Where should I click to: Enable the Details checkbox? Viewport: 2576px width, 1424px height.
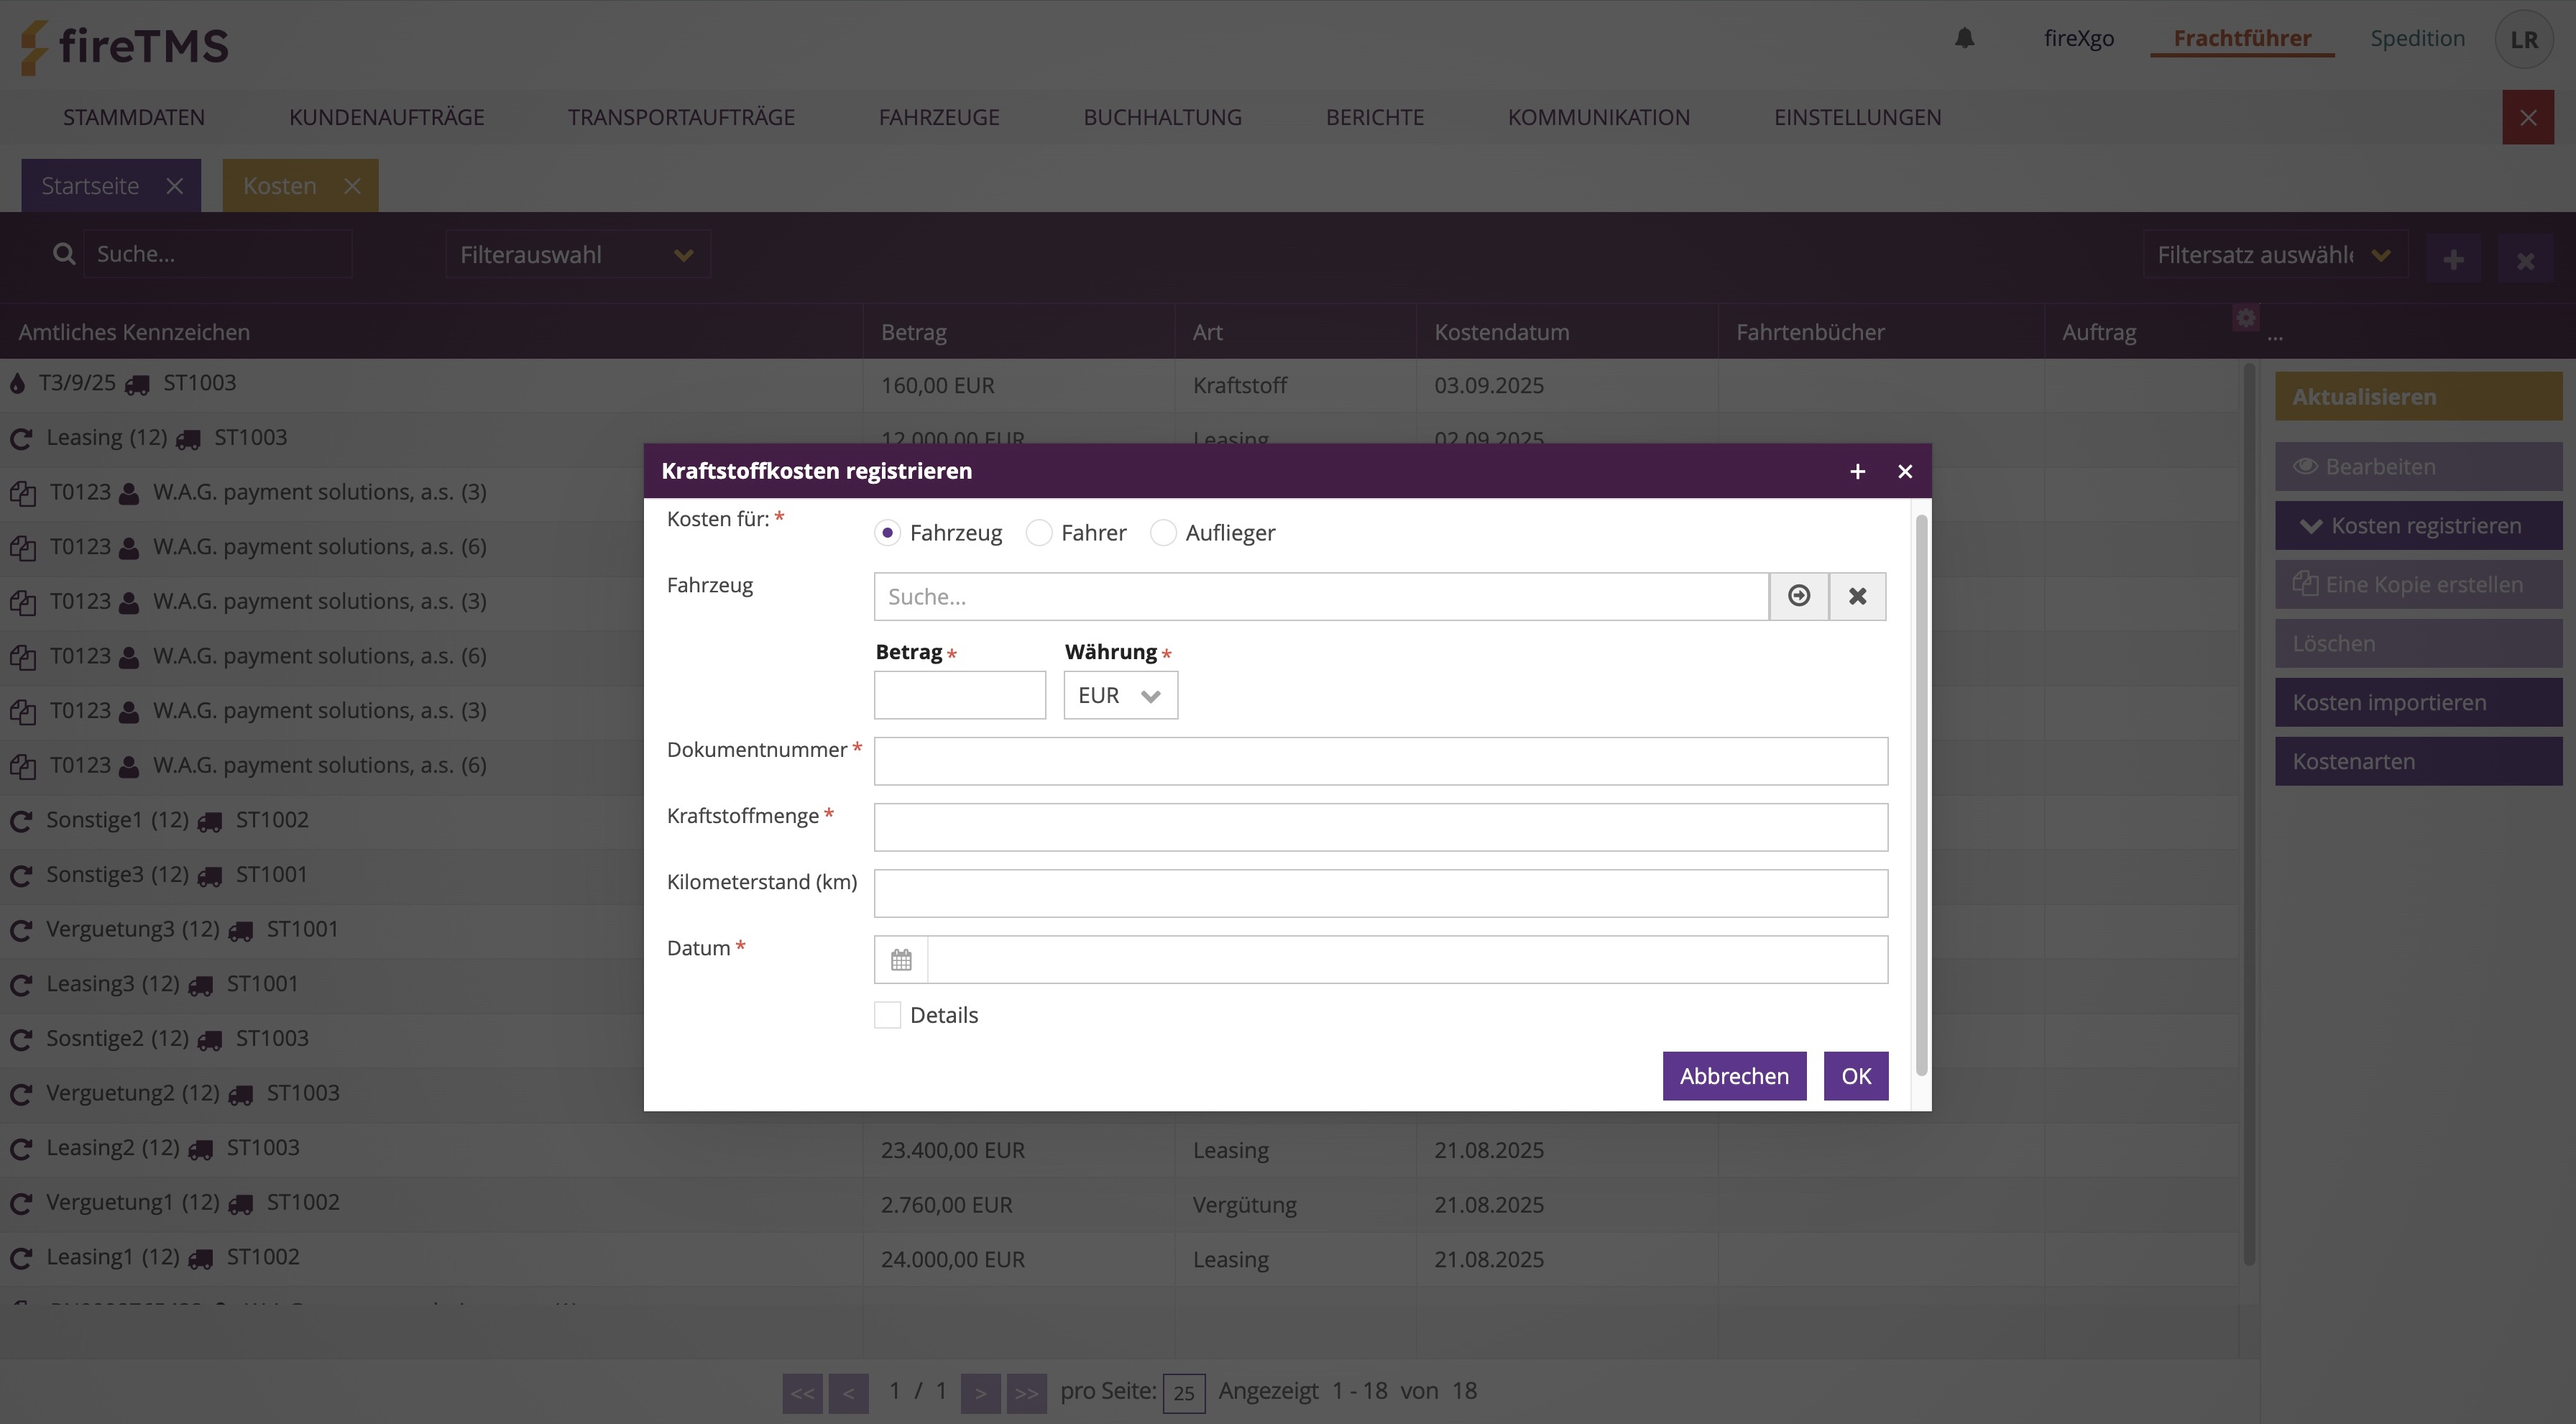(887, 1015)
